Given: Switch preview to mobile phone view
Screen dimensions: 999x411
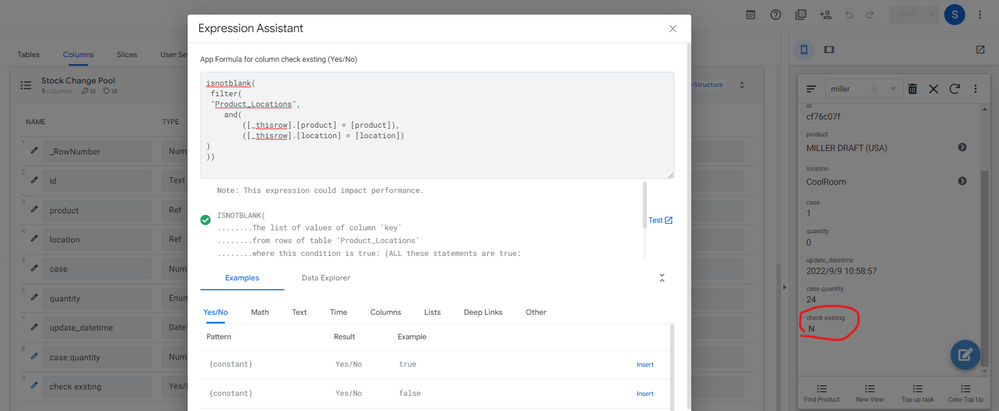Looking at the screenshot, I should point(804,50).
